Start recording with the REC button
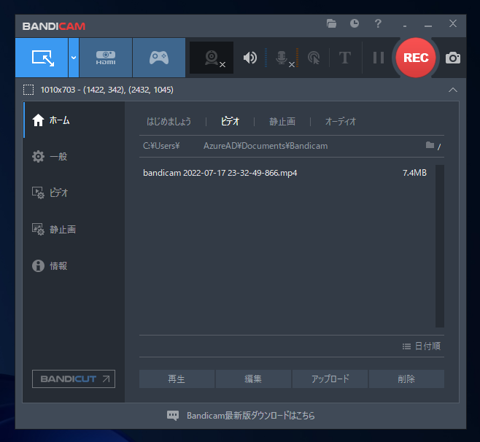This screenshot has height=442, width=480. click(x=416, y=58)
